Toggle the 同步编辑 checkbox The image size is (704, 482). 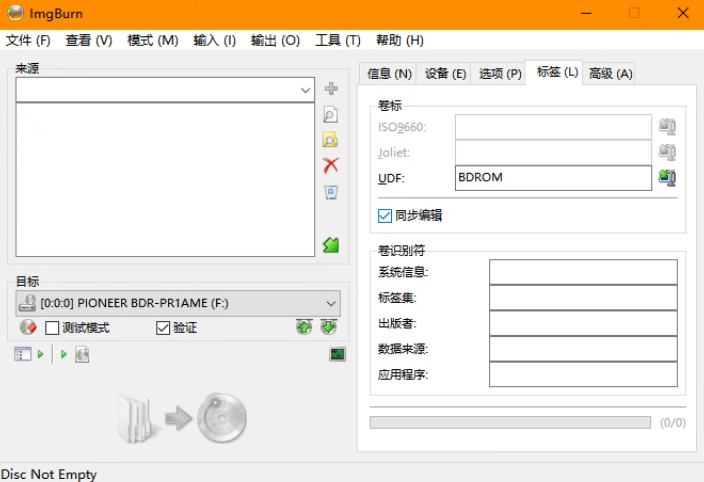tap(385, 216)
